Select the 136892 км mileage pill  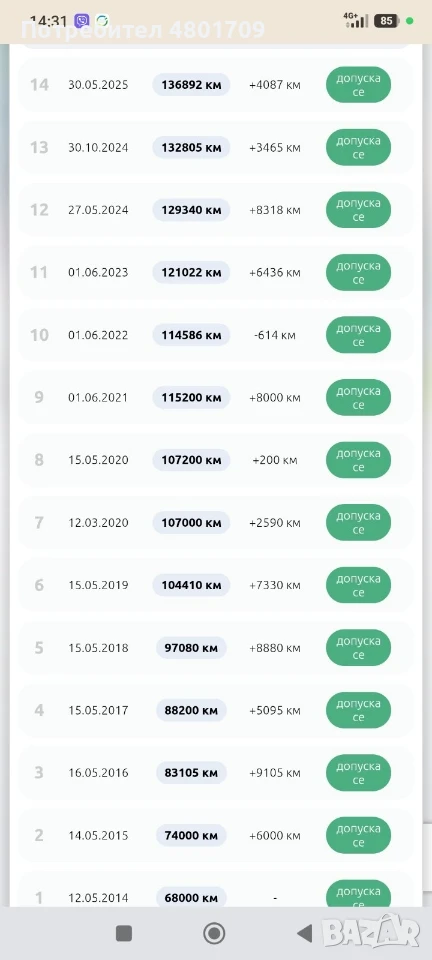click(191, 85)
